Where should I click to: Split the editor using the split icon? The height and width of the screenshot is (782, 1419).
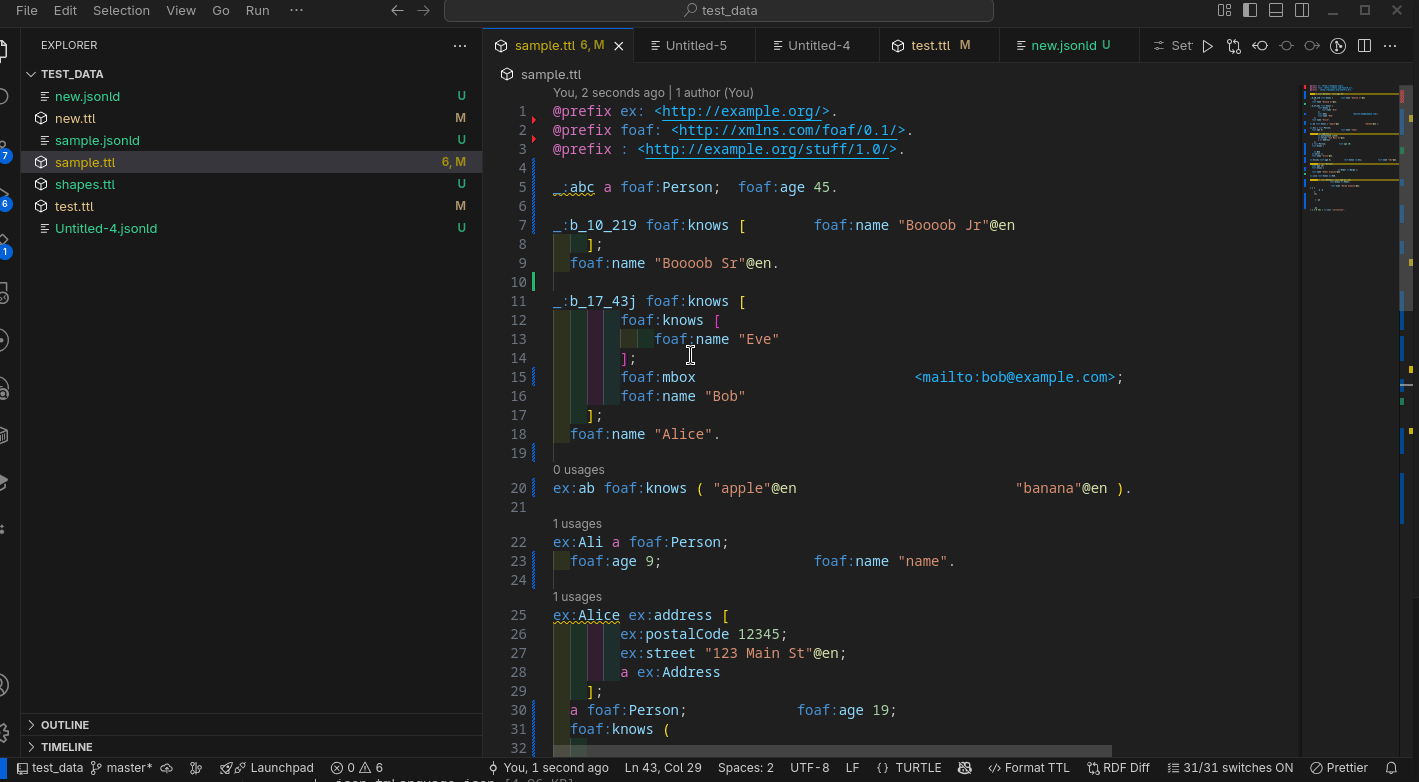tap(1364, 45)
